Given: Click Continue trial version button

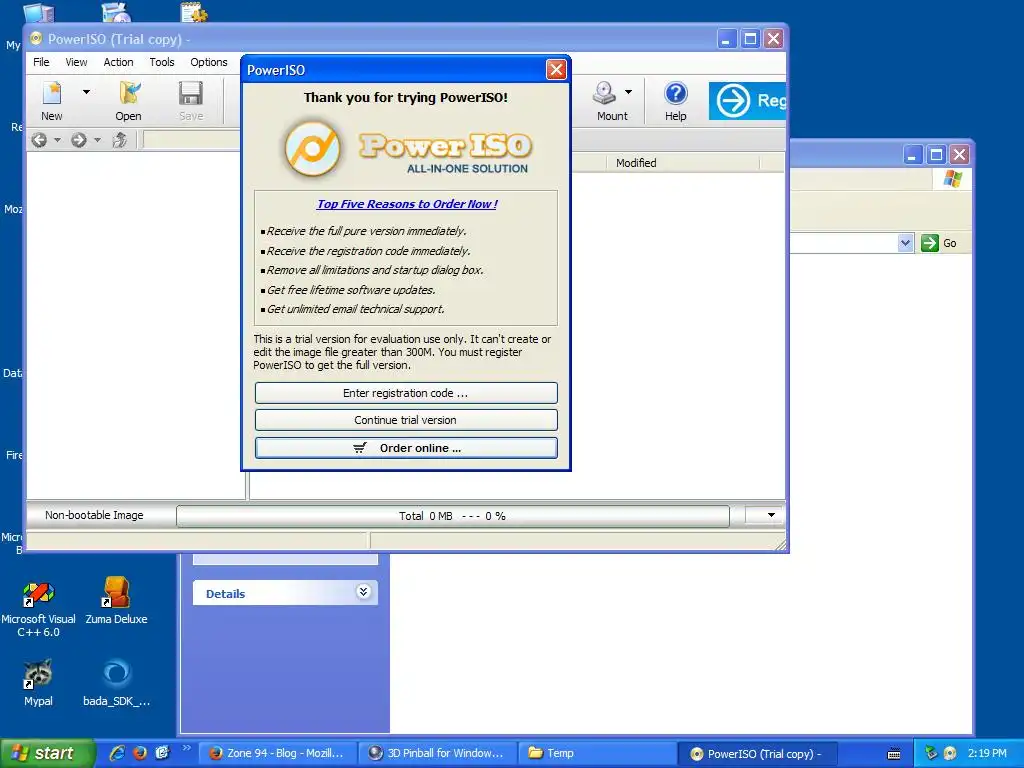Looking at the screenshot, I should tap(406, 420).
